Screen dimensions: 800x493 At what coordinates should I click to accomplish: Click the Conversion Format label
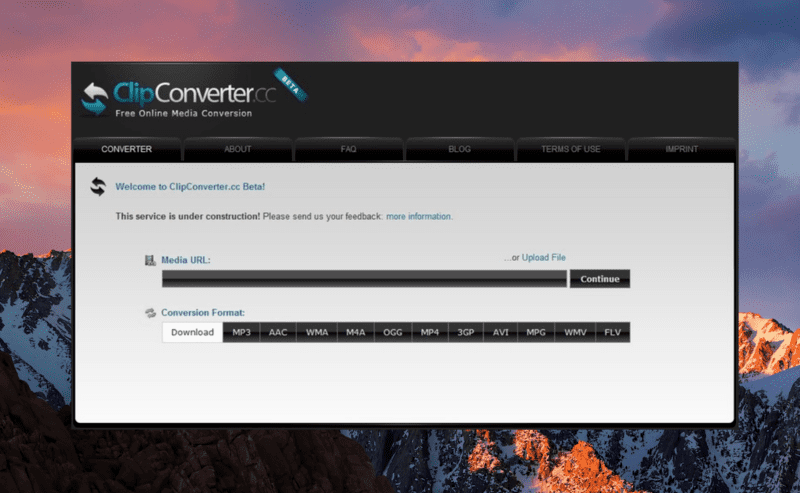[203, 313]
